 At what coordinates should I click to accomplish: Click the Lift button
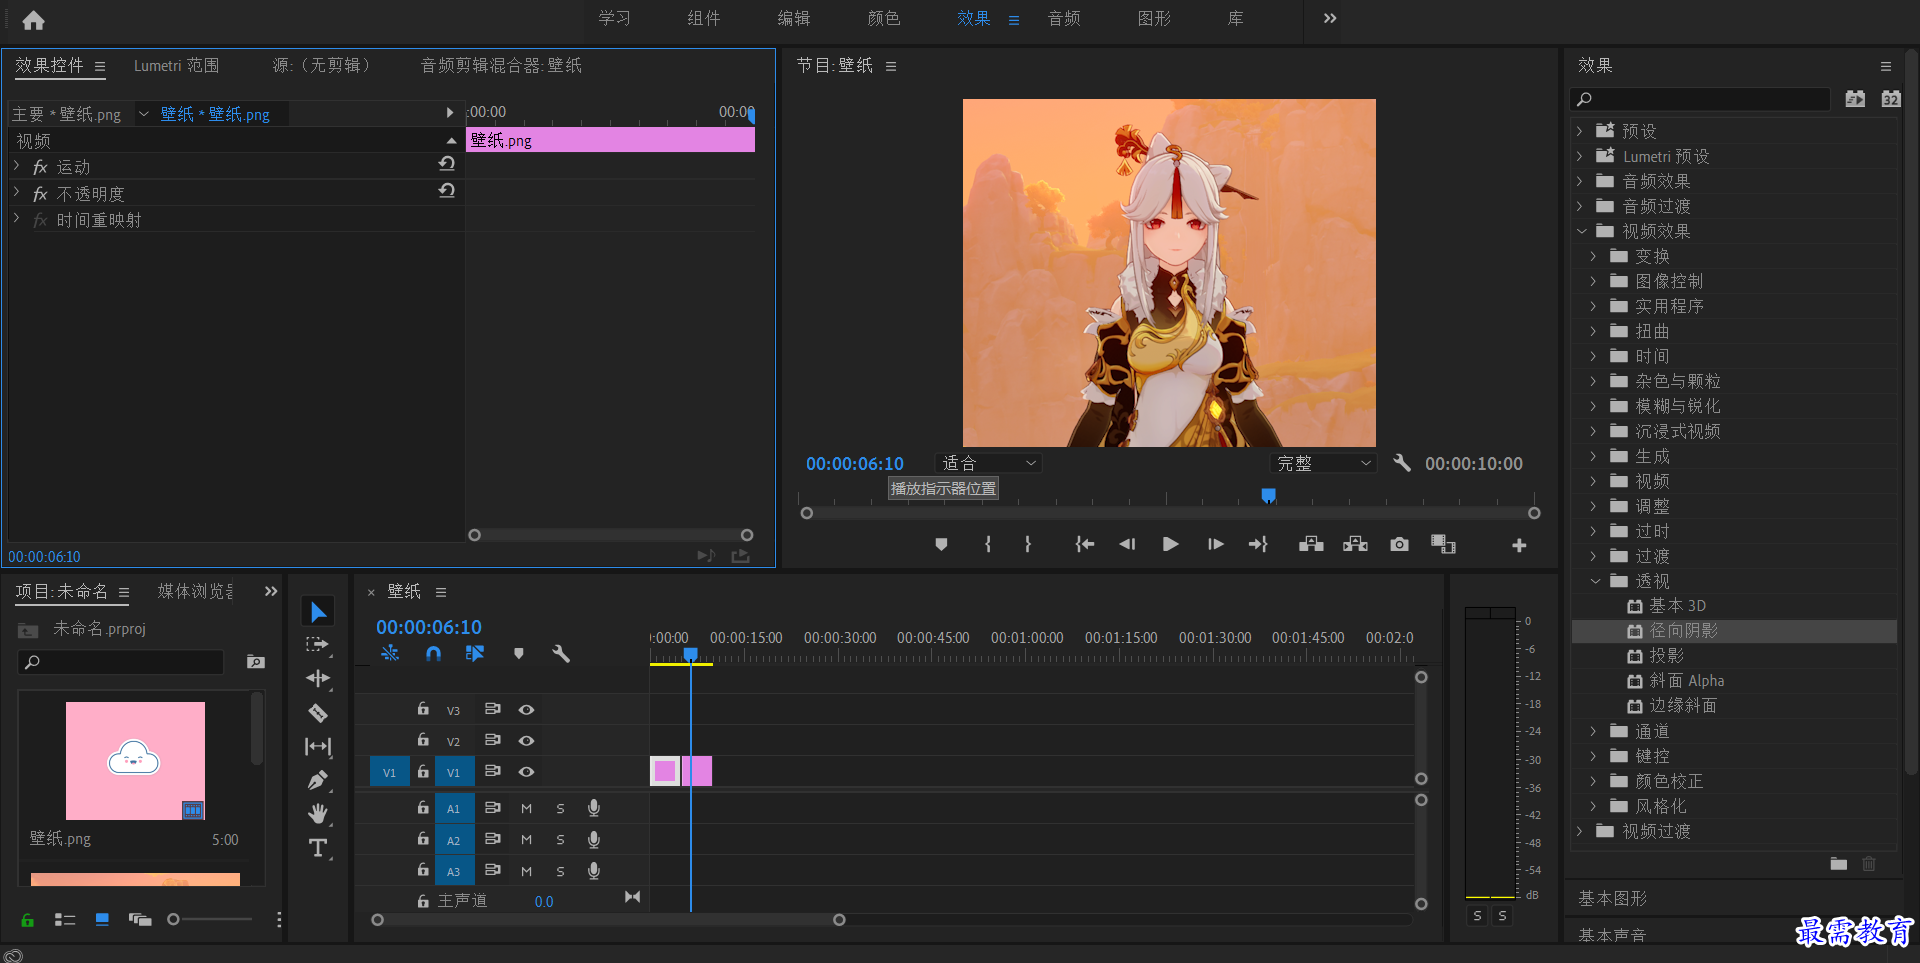point(1311,544)
